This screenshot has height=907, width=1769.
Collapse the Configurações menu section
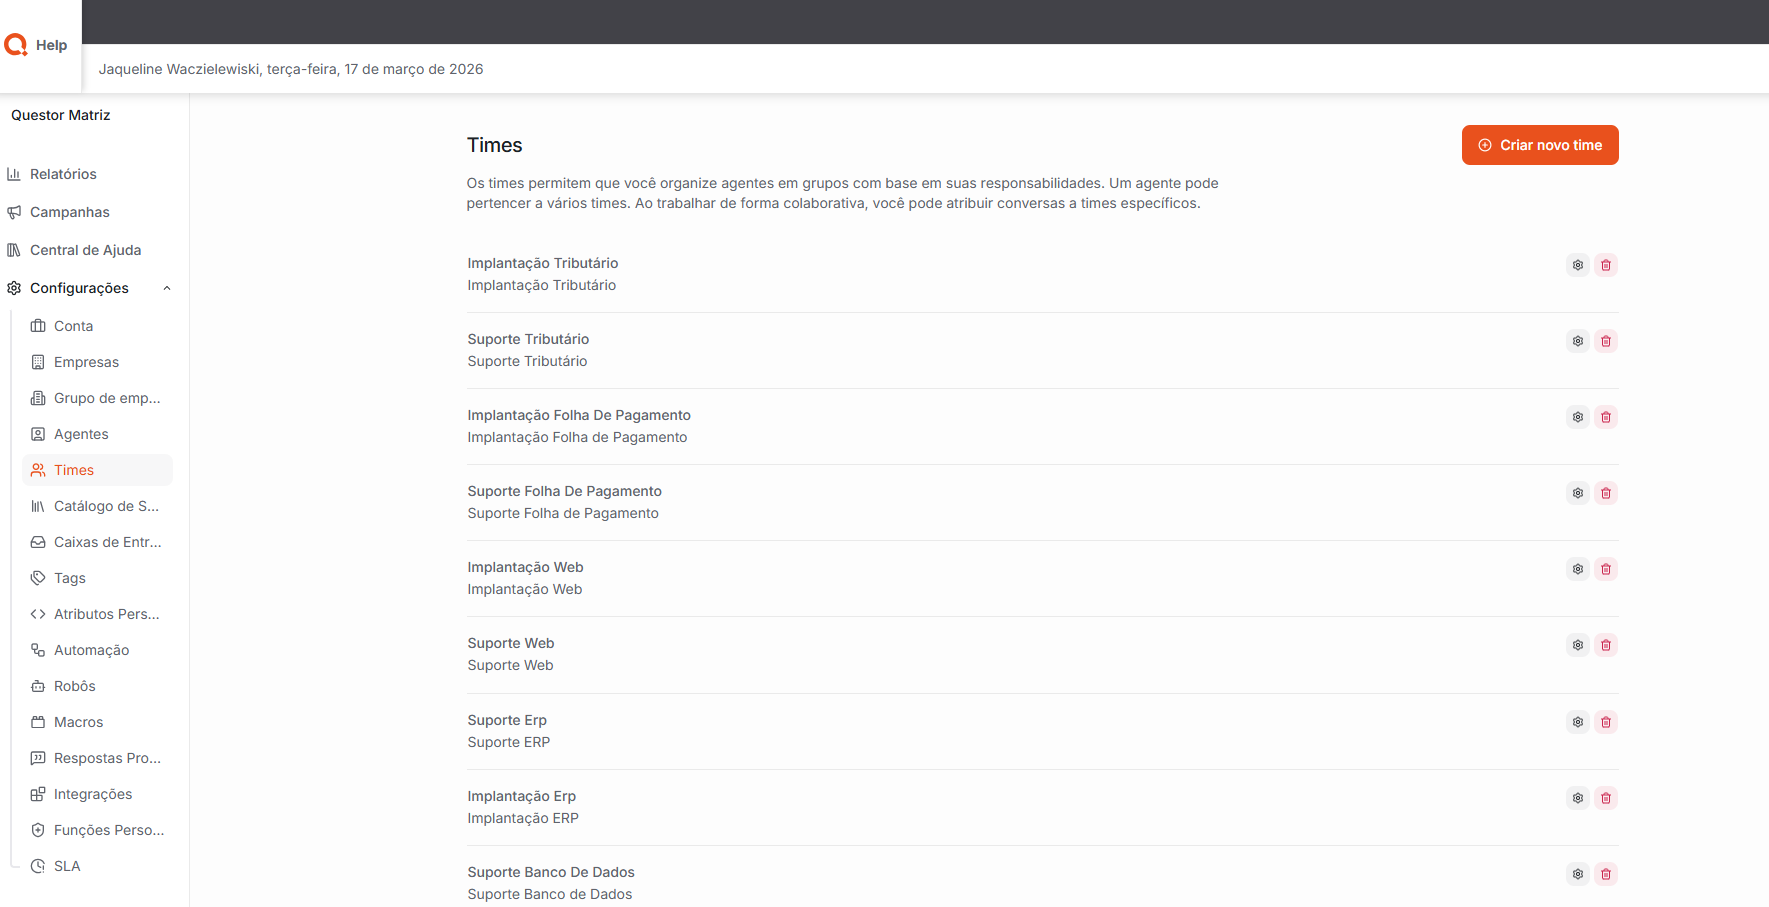coord(79,288)
